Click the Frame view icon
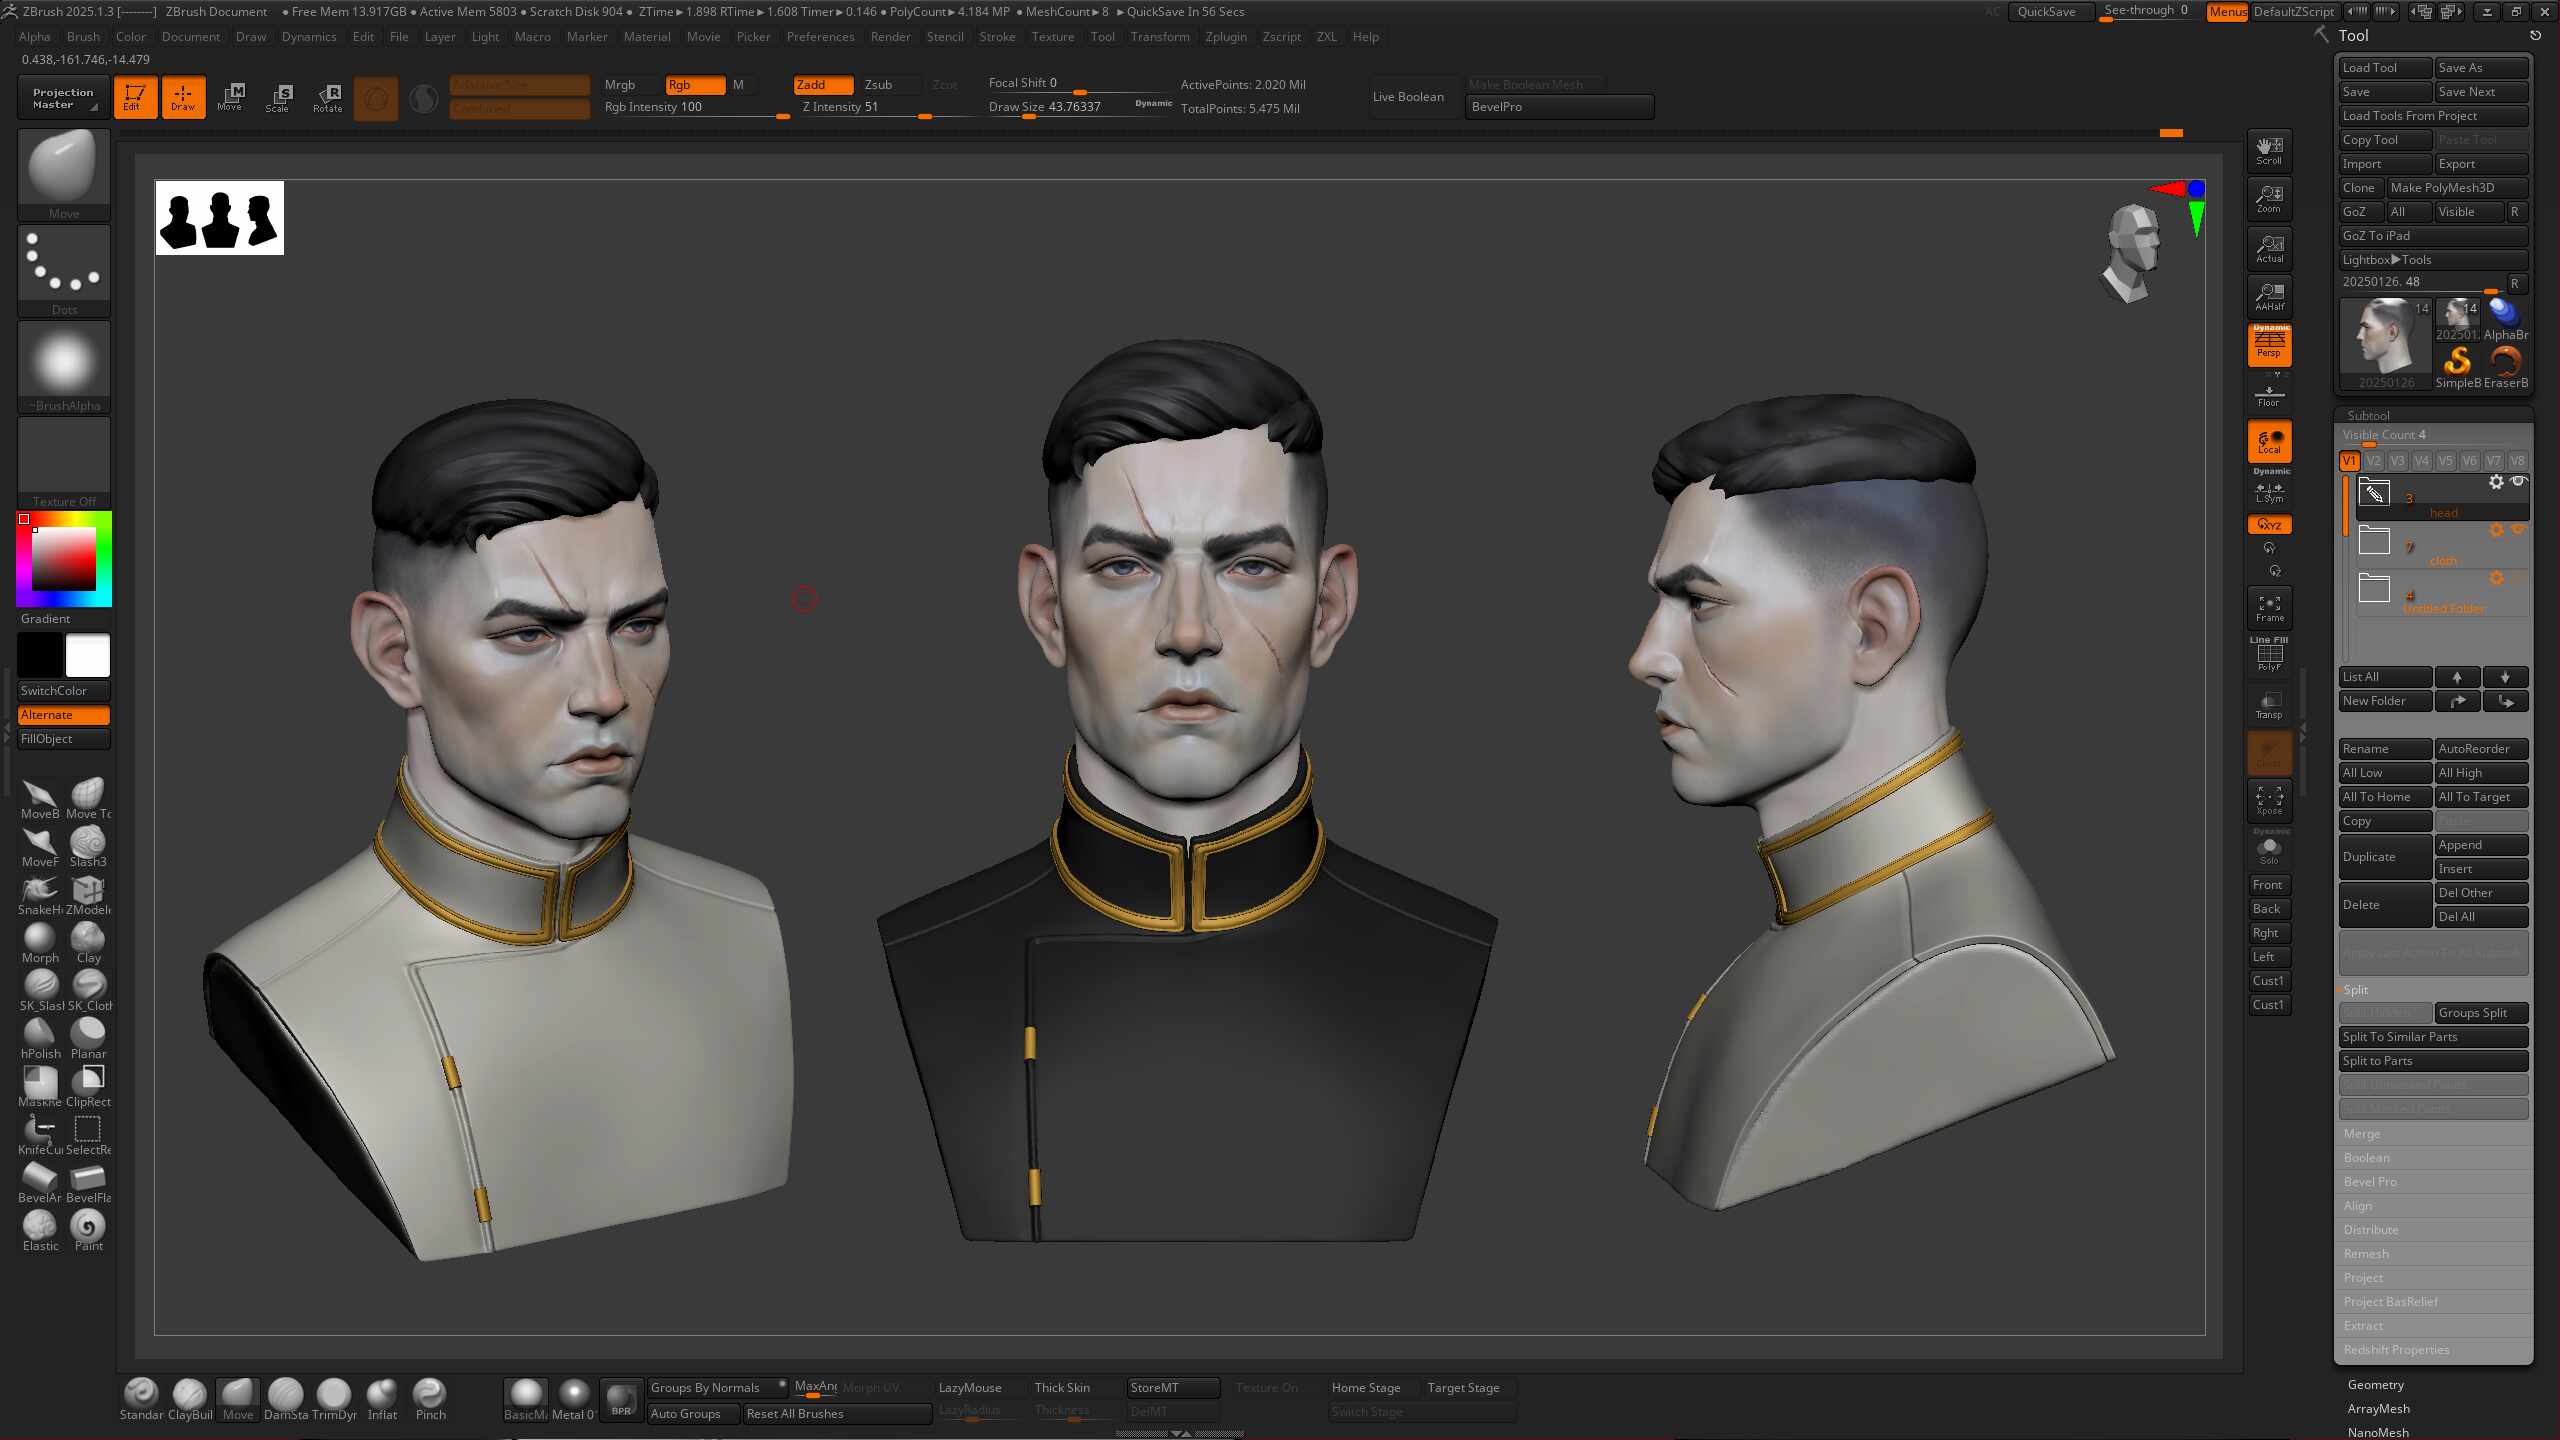This screenshot has height=1440, width=2560. (2269, 607)
